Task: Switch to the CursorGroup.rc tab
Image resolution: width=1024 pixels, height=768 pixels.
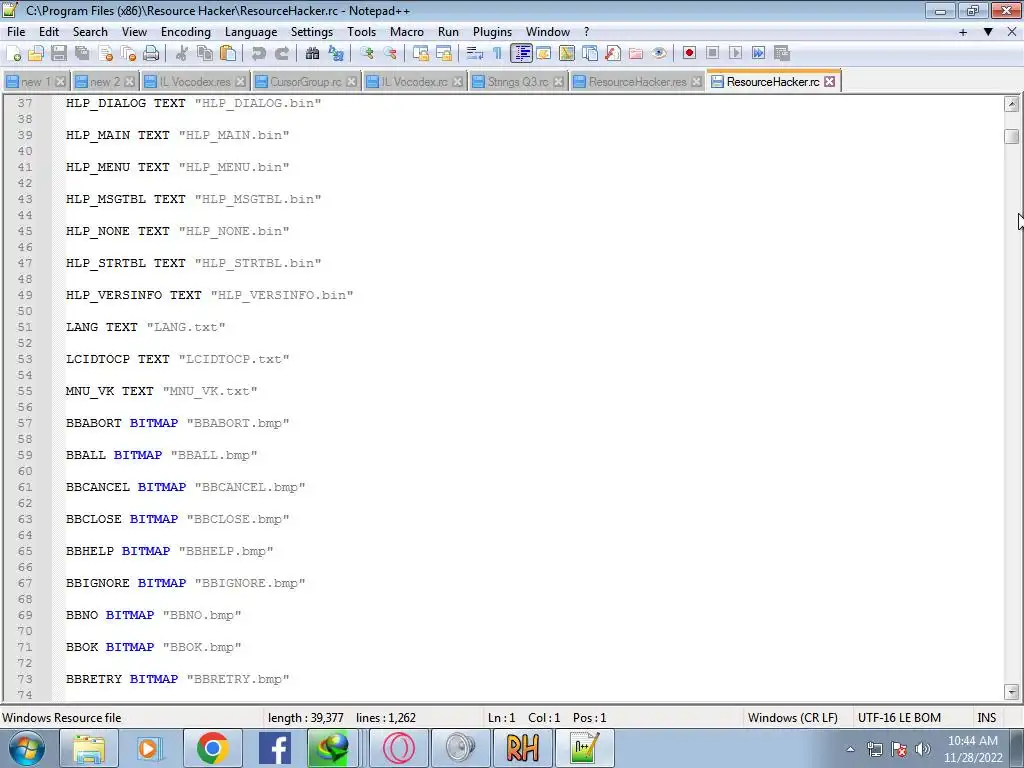Action: tap(305, 82)
